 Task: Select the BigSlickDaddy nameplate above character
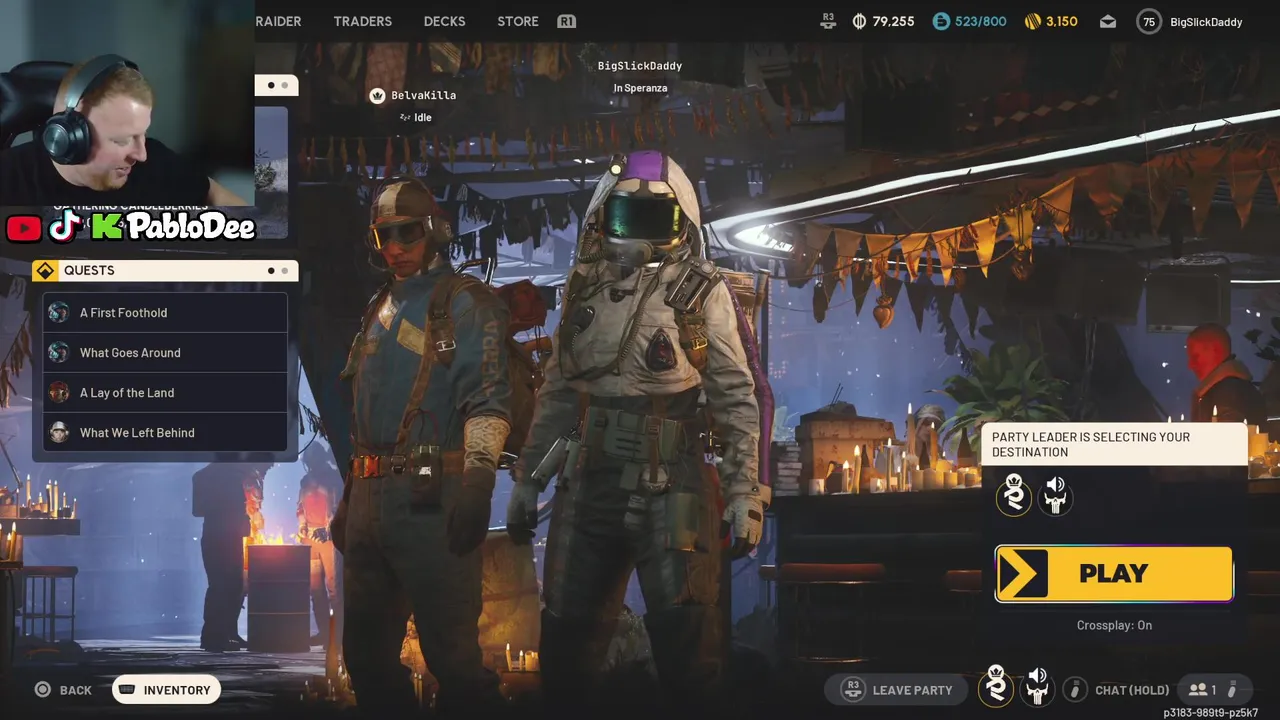point(640,66)
